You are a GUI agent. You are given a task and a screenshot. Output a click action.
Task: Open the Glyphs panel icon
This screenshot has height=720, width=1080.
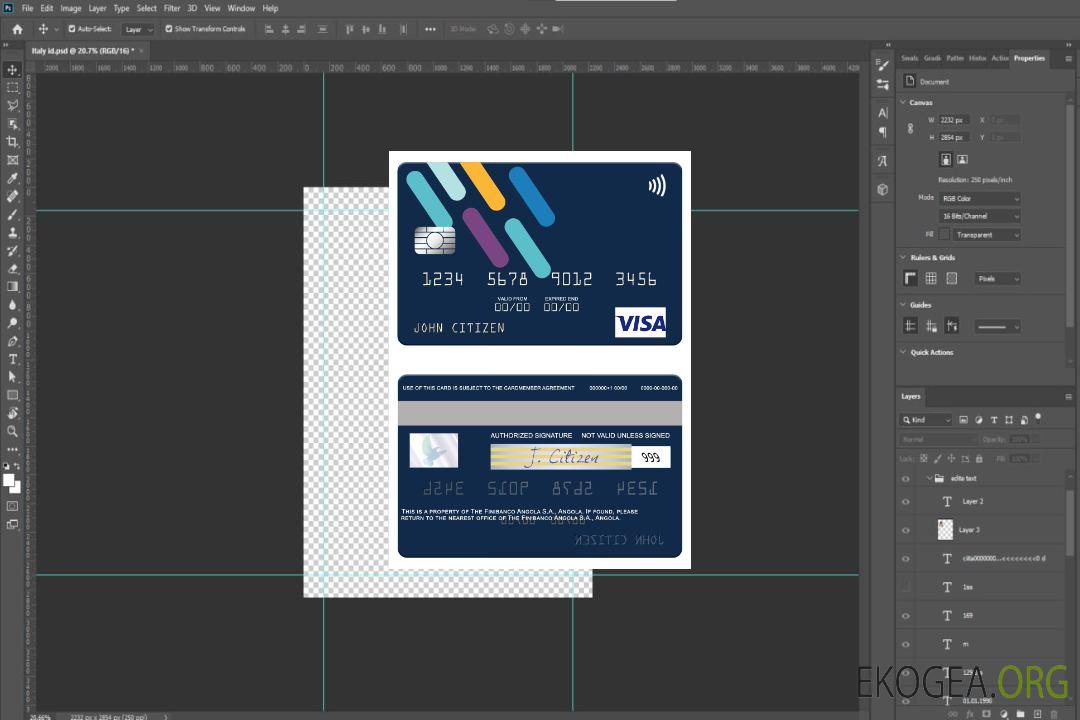coord(883,161)
